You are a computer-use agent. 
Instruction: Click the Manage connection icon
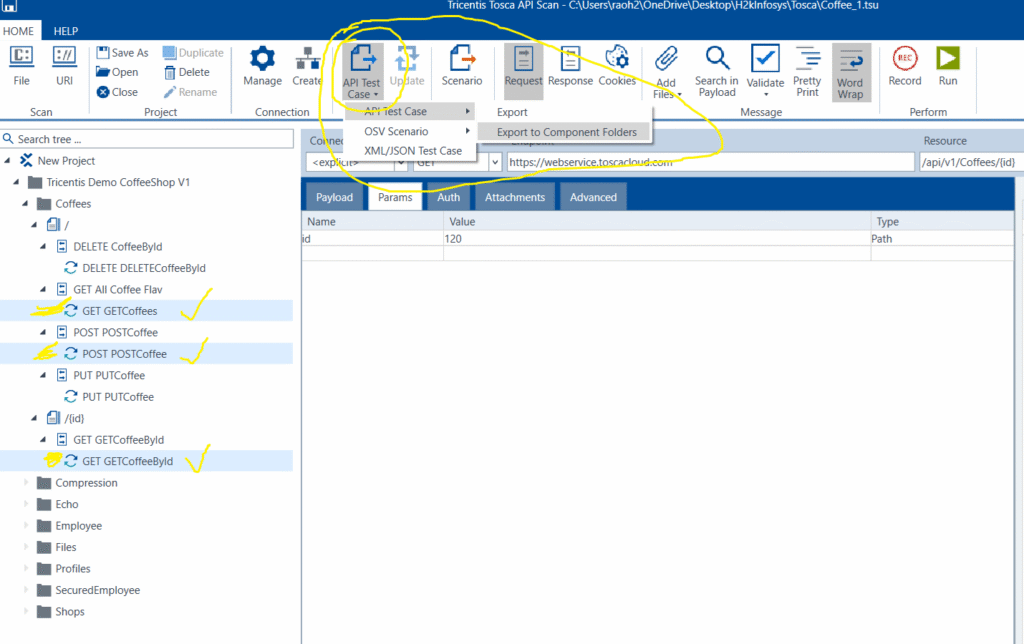[261, 63]
